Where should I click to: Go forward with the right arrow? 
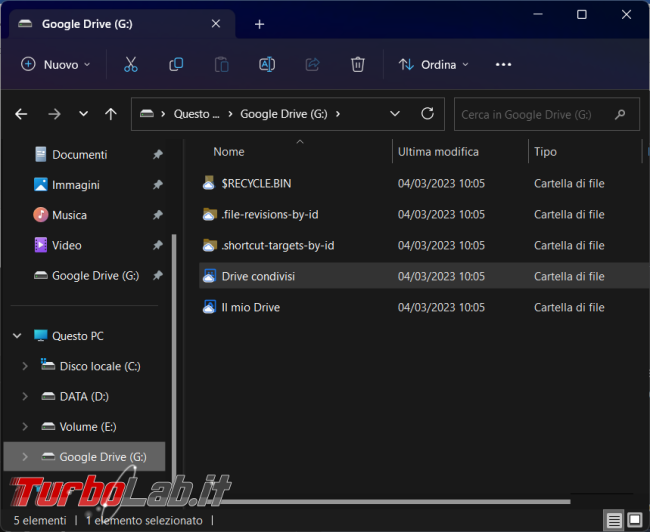(54, 114)
